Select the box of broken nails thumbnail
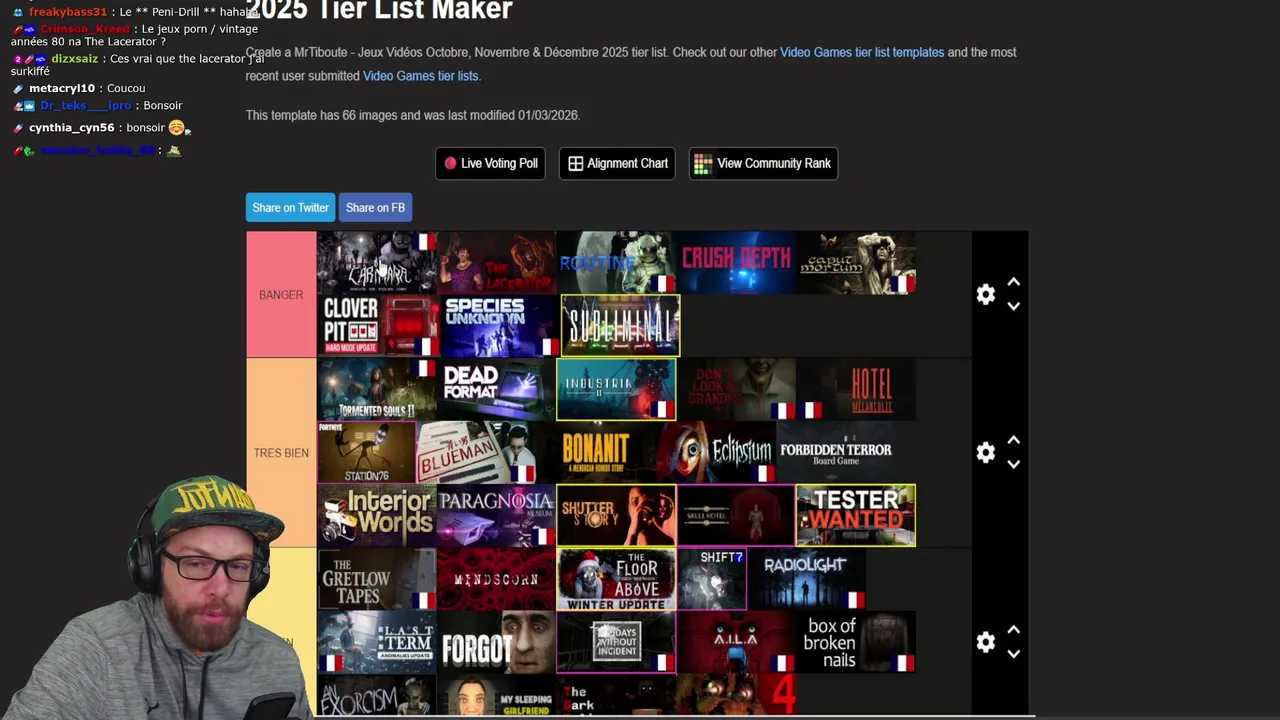This screenshot has height=720, width=1280. click(x=856, y=642)
